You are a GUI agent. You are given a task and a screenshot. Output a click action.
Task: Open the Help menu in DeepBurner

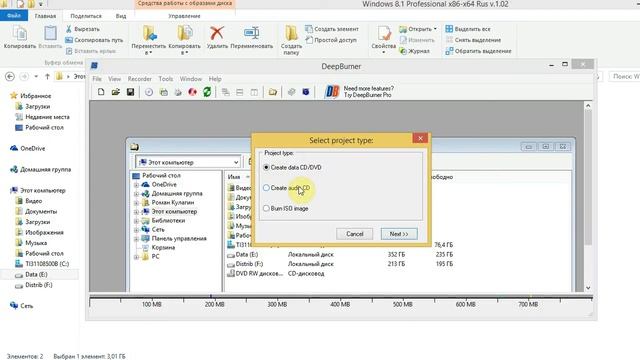[215, 79]
